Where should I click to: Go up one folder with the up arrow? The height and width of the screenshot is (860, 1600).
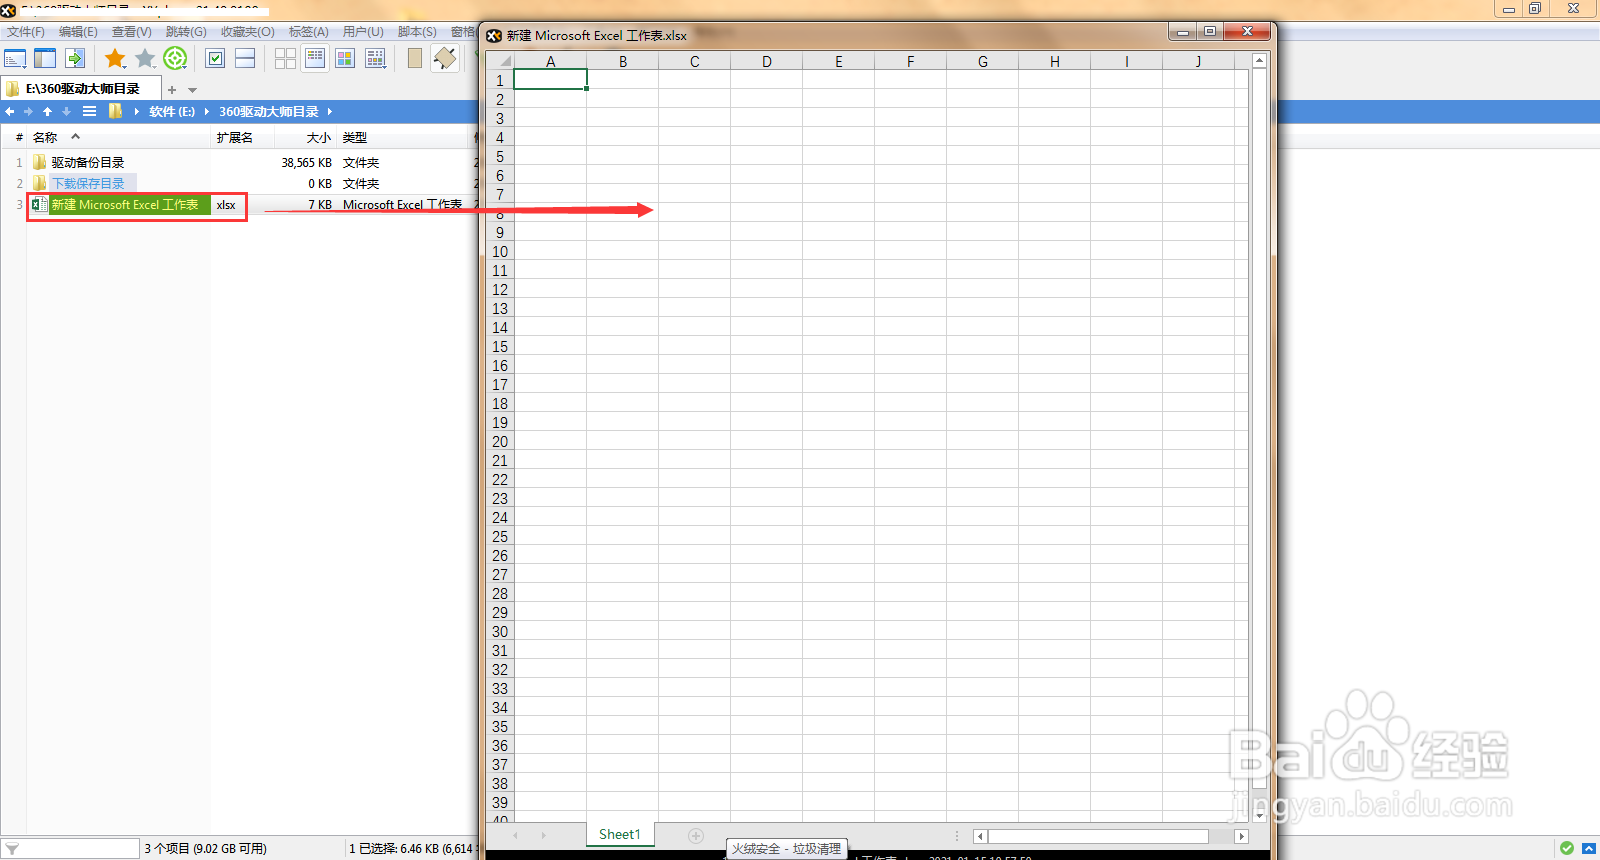47,112
